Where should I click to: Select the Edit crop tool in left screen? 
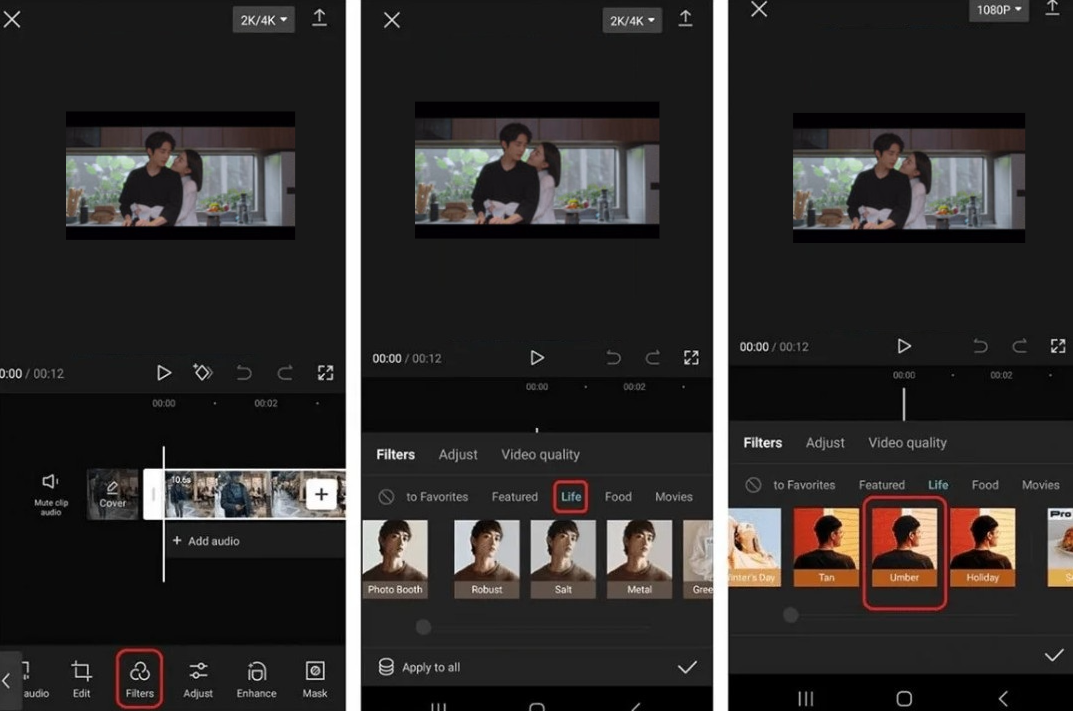click(x=81, y=679)
